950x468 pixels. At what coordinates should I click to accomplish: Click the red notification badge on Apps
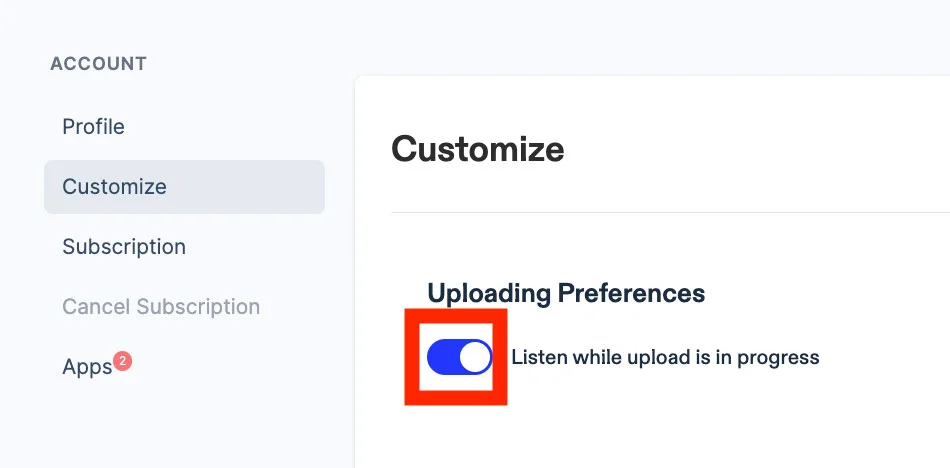tap(122, 362)
